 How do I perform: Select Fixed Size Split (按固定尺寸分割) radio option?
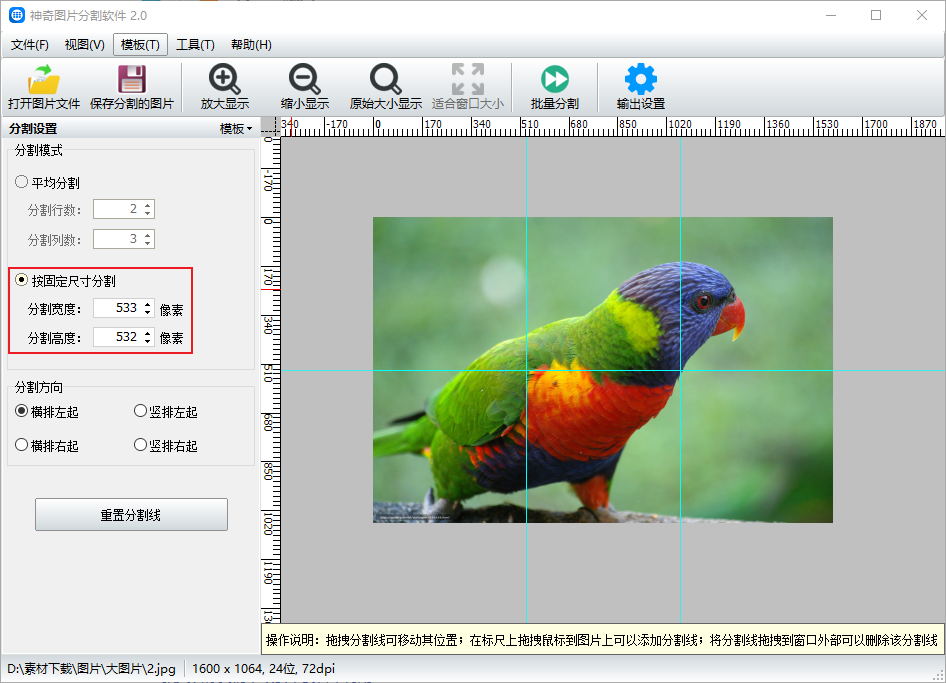click(x=22, y=281)
